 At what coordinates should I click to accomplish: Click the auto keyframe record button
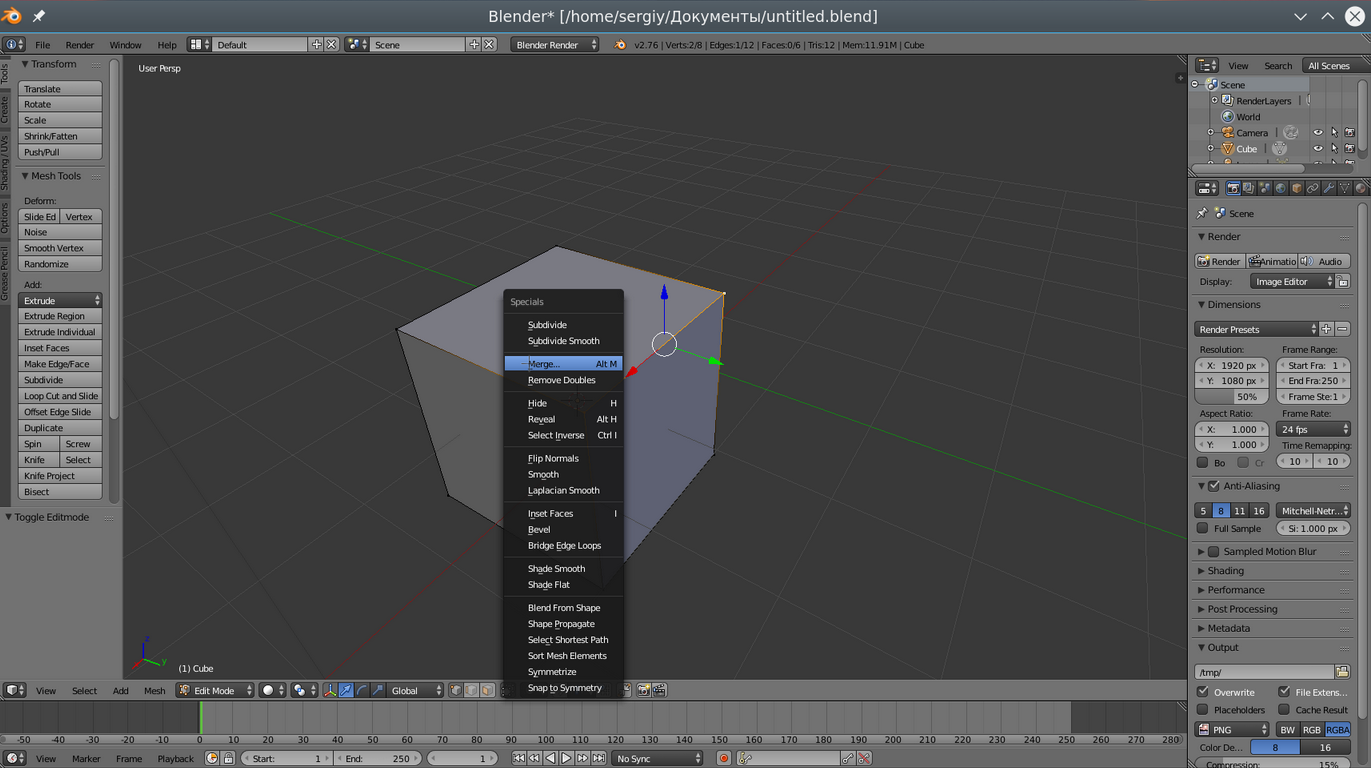724,759
